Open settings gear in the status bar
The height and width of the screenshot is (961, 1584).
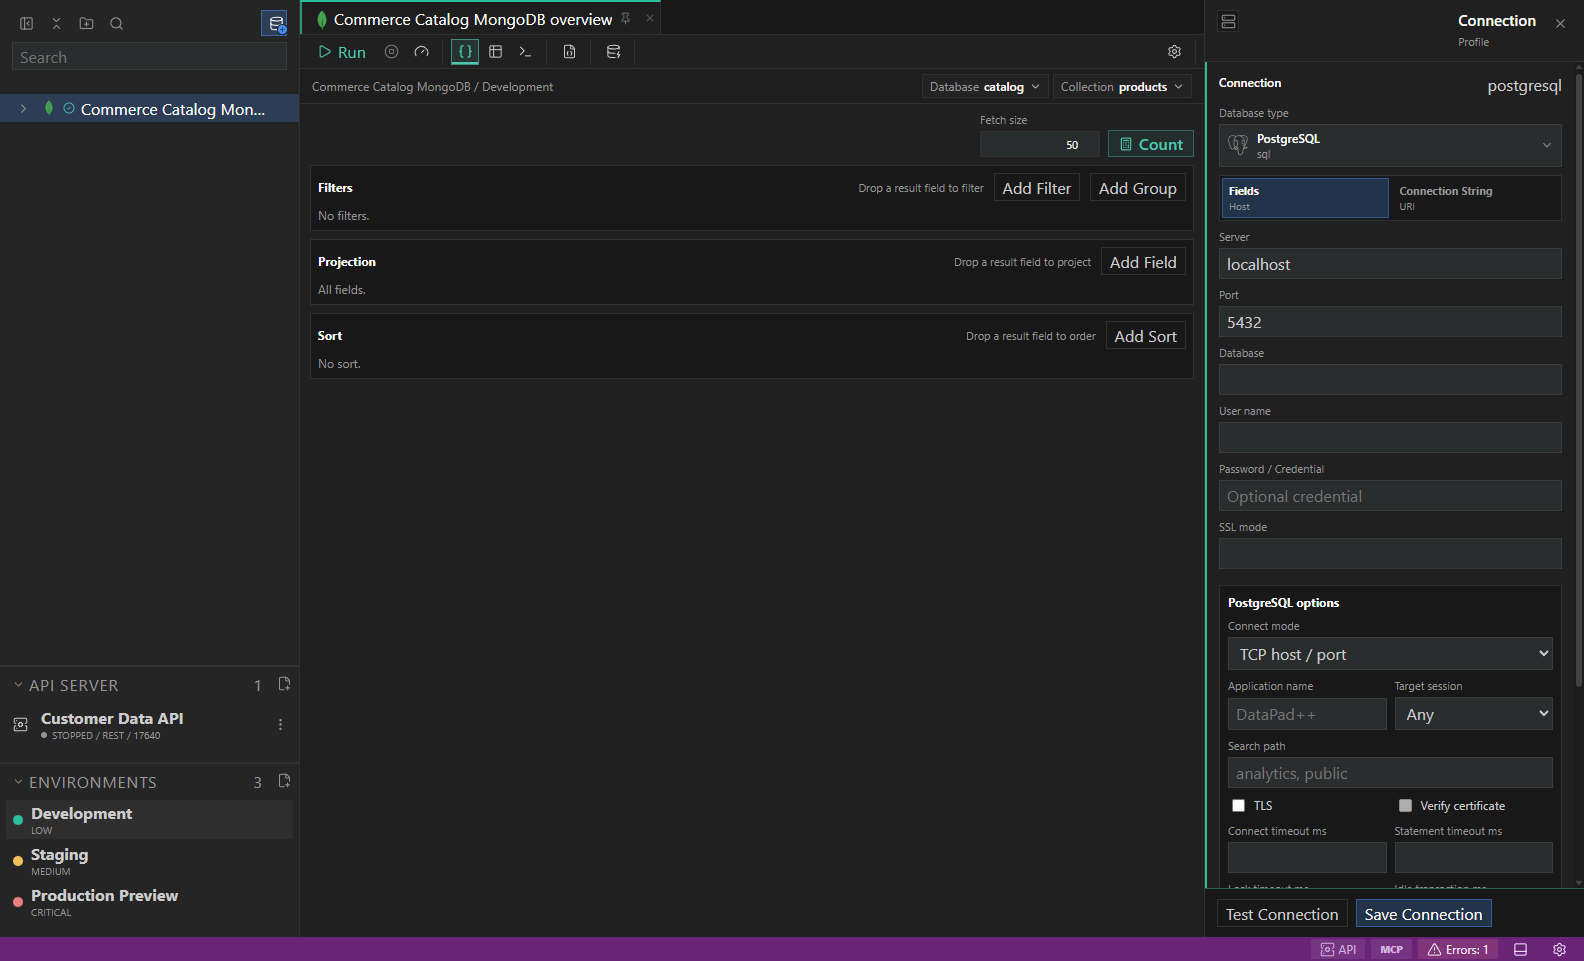[1559, 950]
